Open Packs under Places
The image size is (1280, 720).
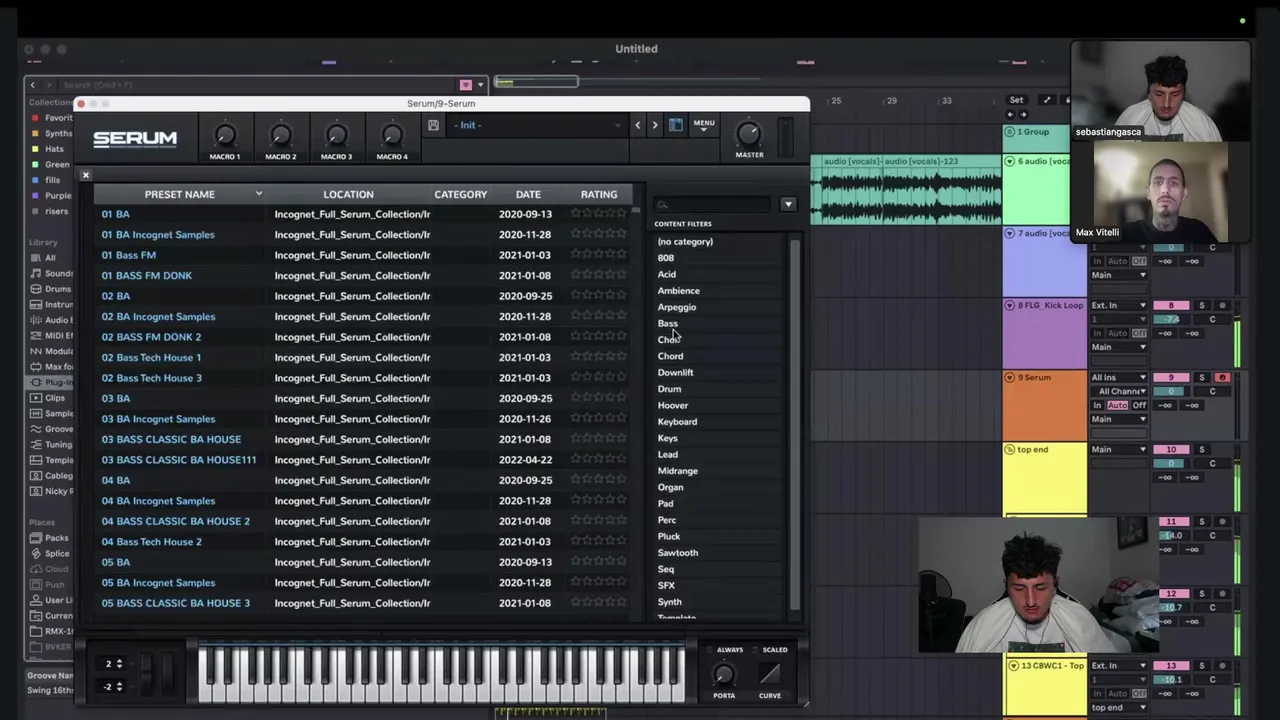[50, 538]
